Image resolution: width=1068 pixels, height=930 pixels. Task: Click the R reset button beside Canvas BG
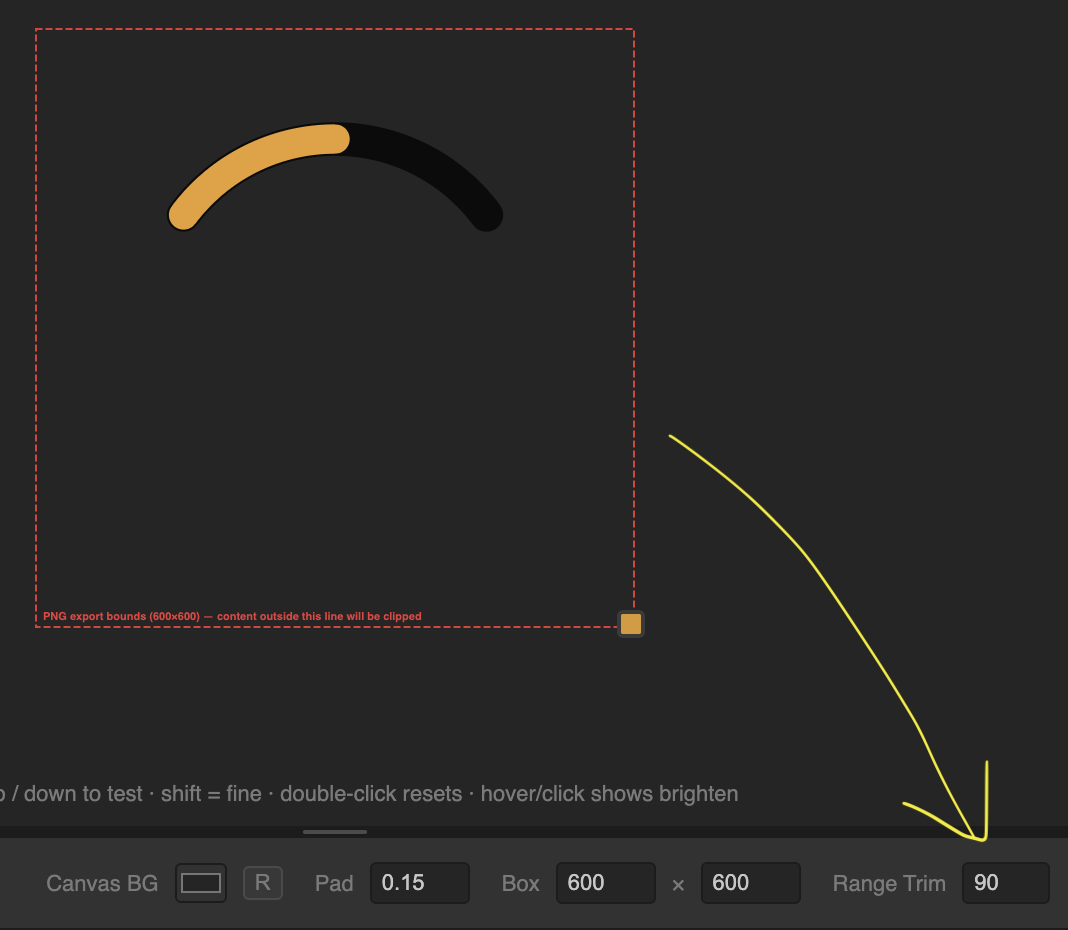(263, 883)
